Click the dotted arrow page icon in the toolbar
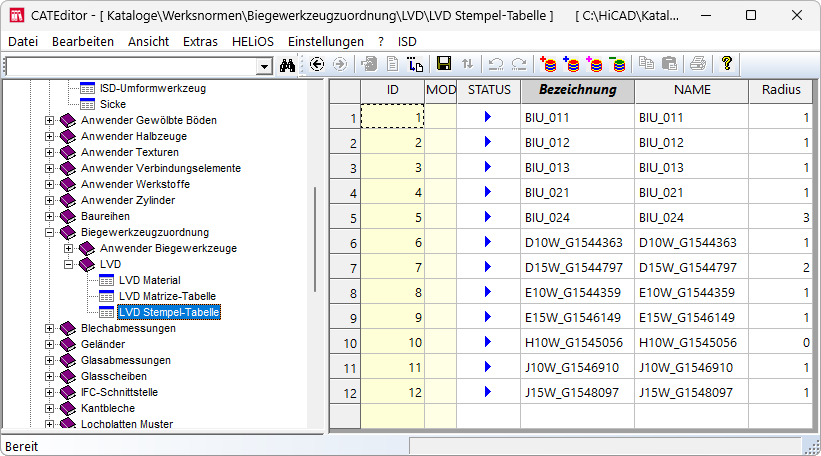Viewport: 821px width, 456px height. (x=415, y=64)
